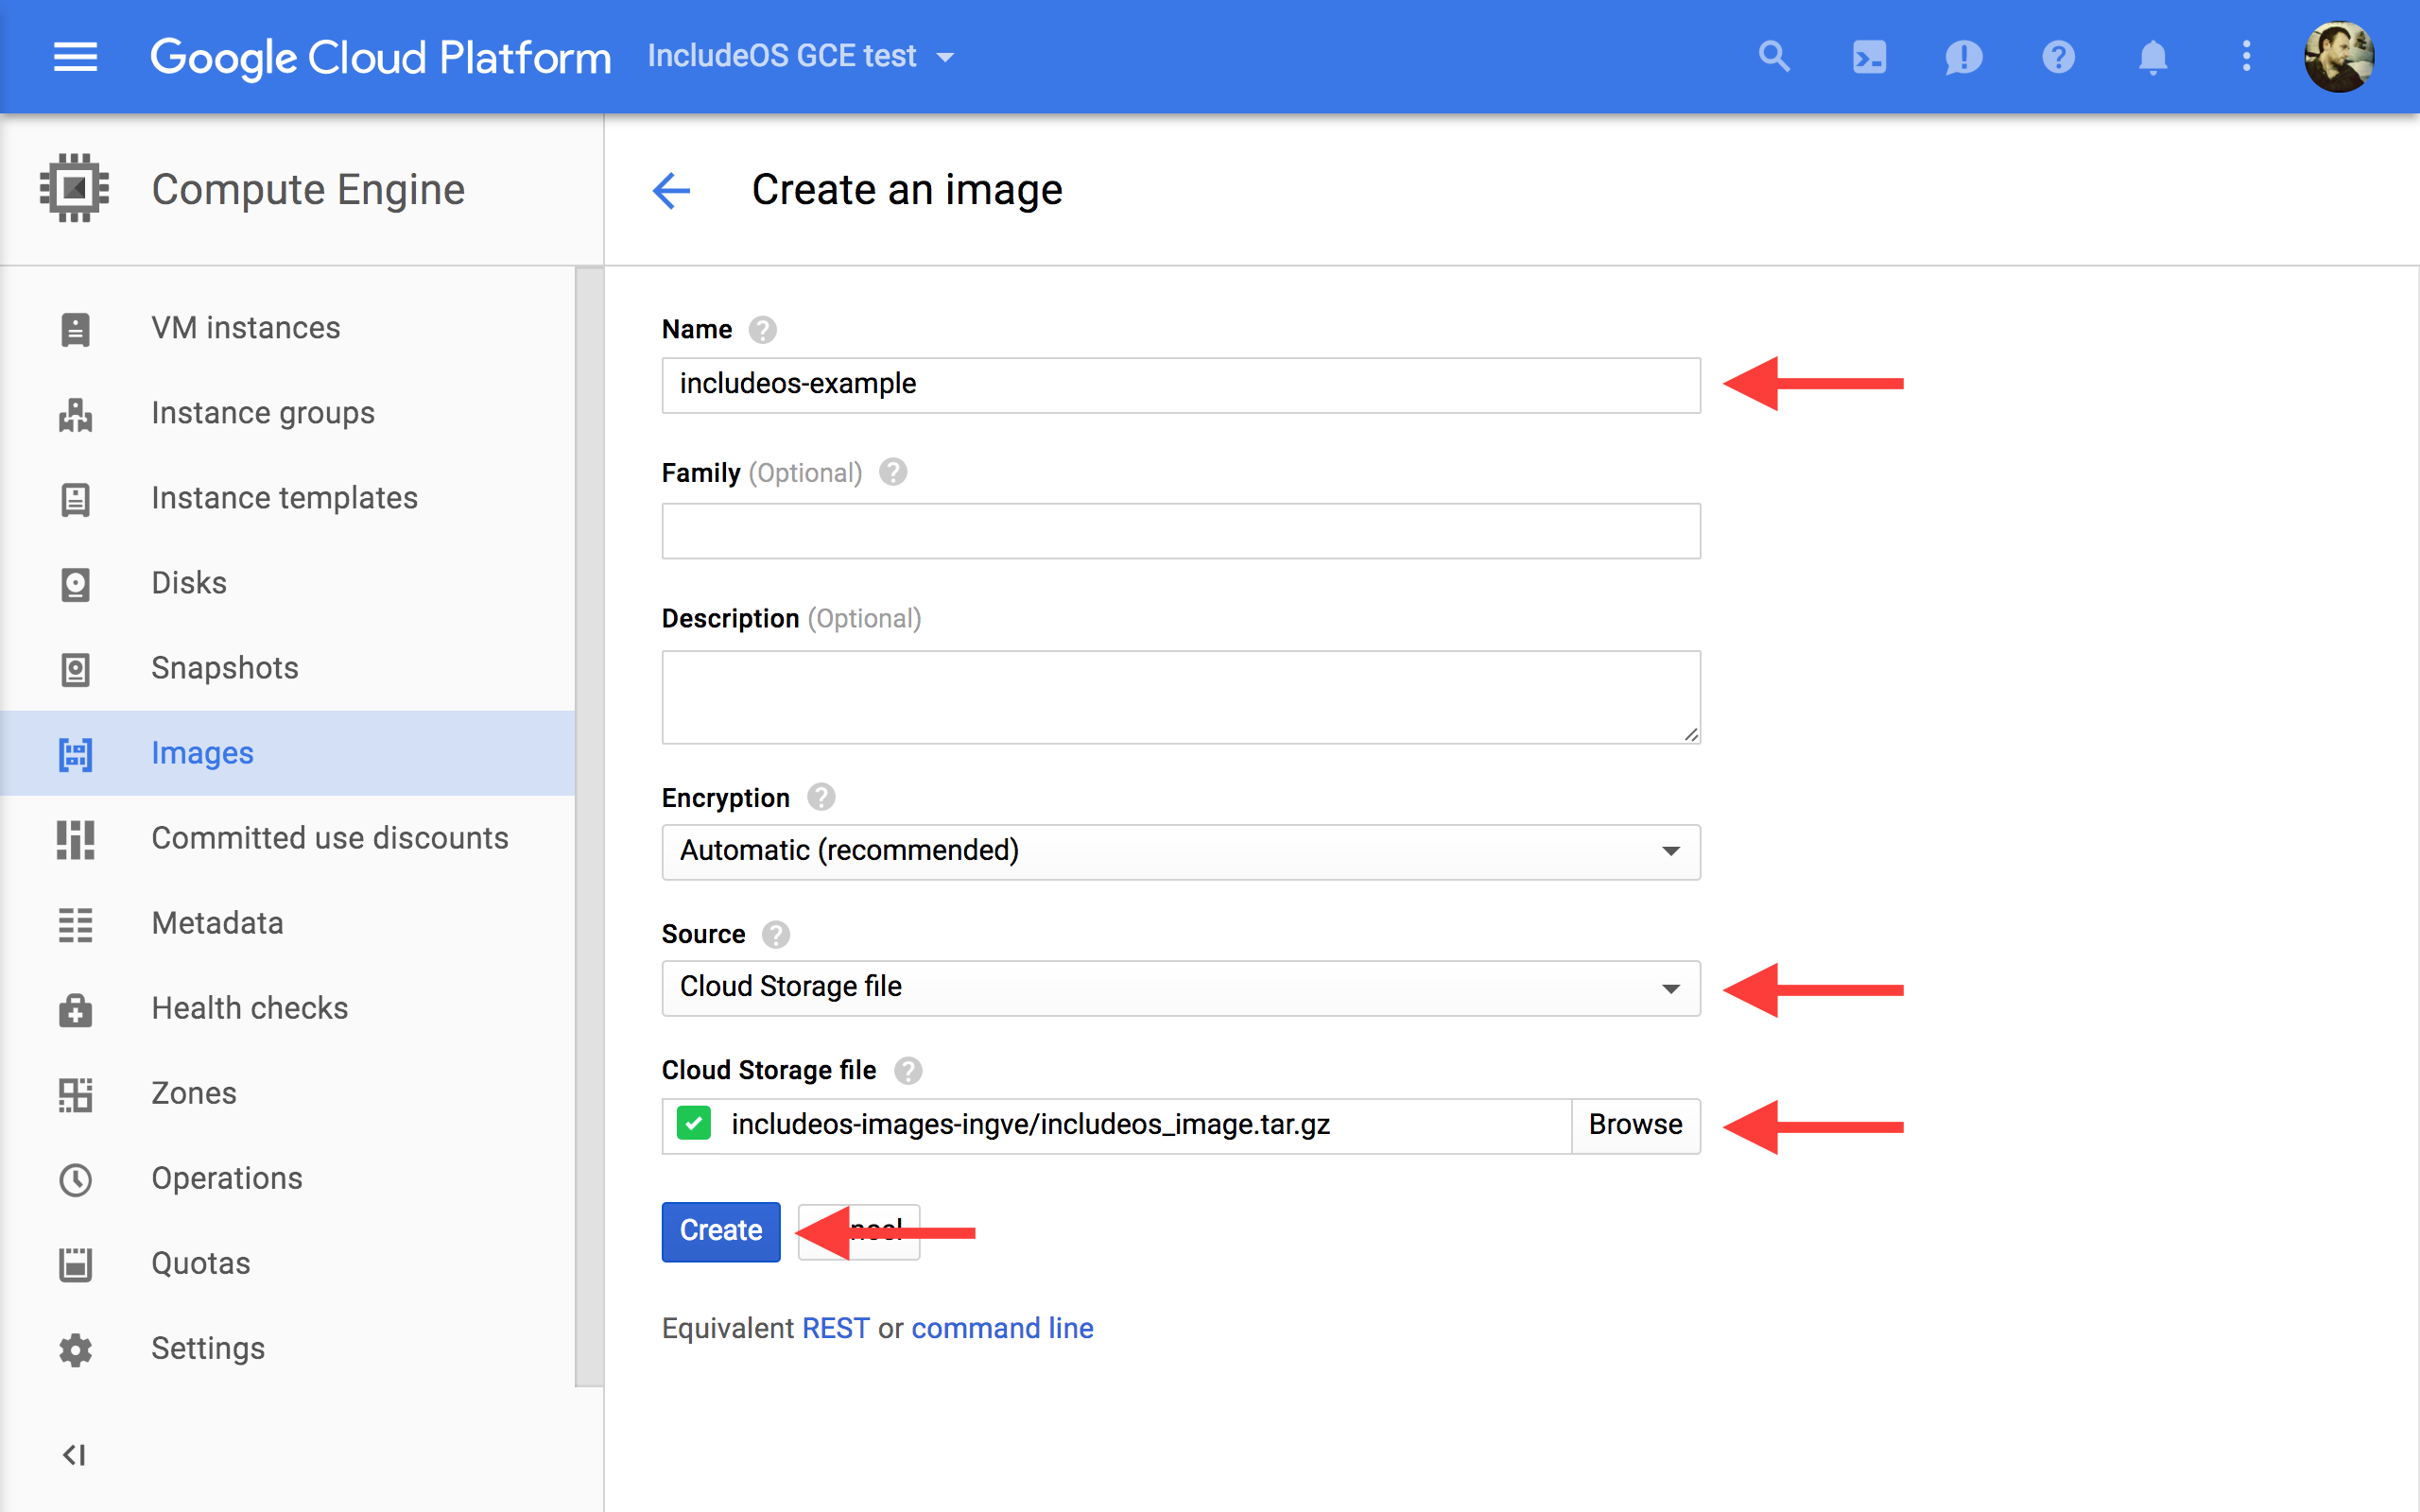Go to Instance groups

(287, 414)
